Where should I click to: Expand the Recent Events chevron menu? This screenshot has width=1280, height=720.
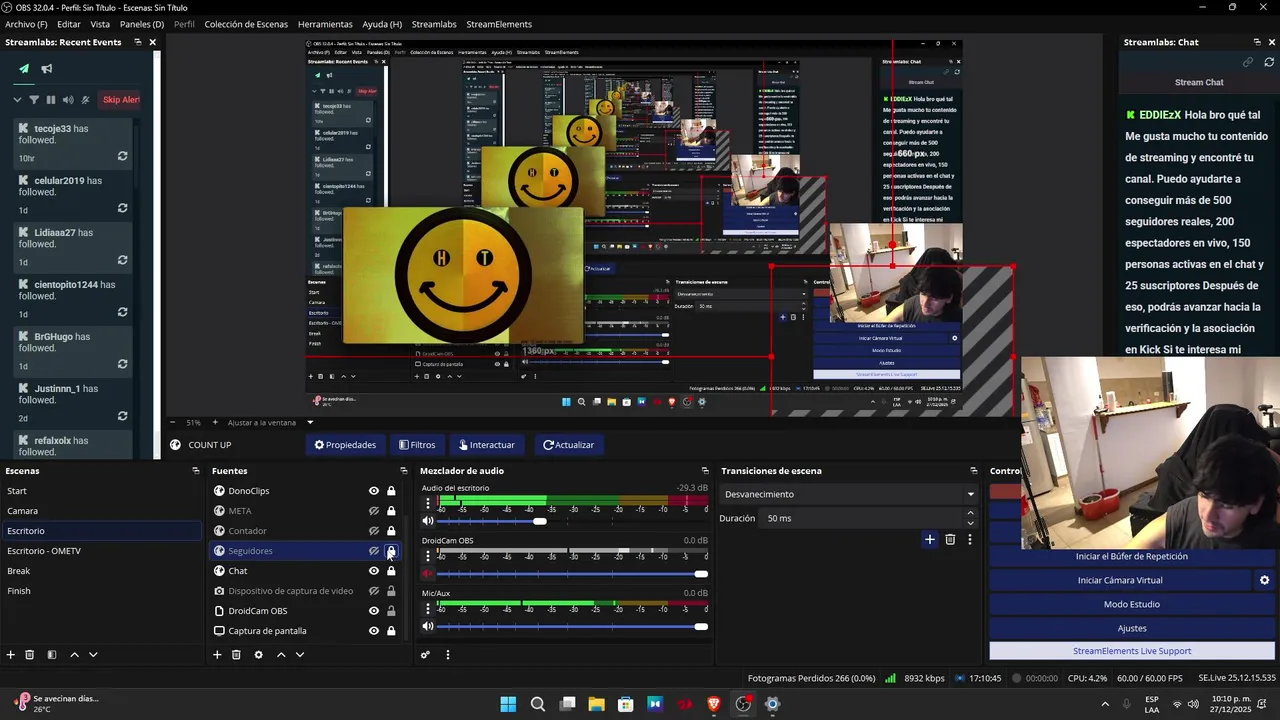(x=17, y=100)
